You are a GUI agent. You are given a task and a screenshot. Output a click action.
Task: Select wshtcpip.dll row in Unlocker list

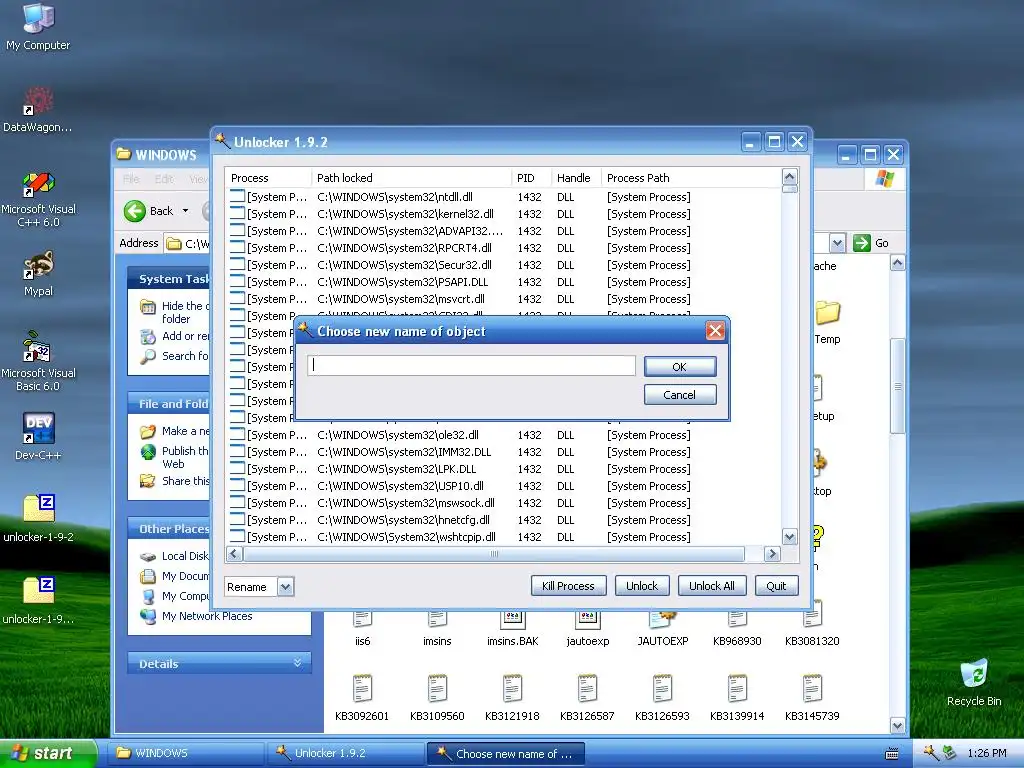(x=503, y=537)
